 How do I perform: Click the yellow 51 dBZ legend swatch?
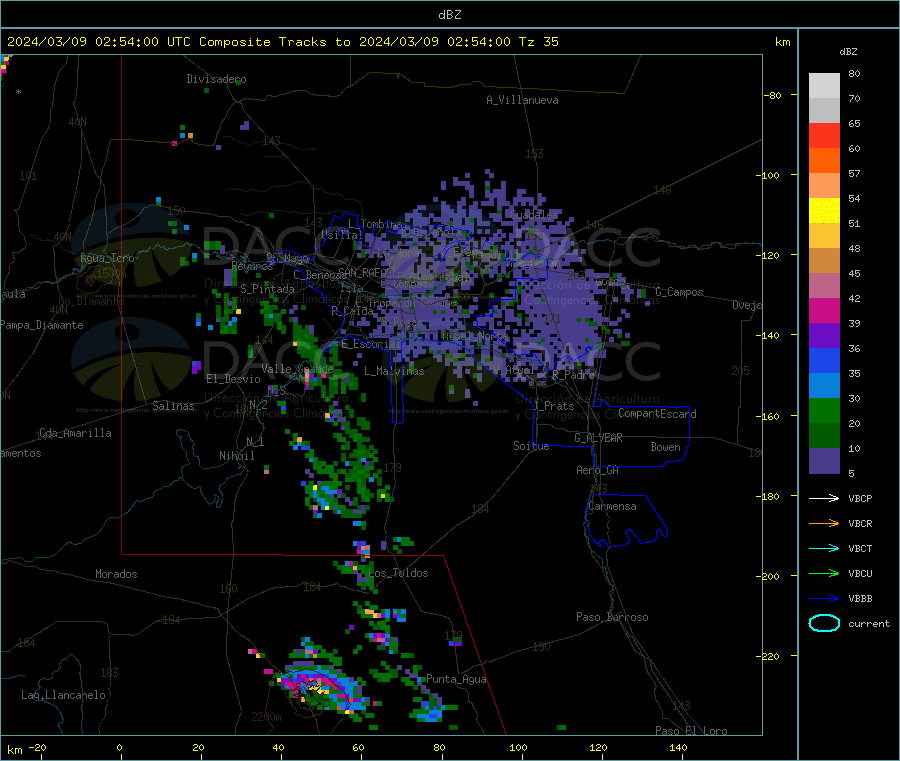pyautogui.click(x=824, y=211)
